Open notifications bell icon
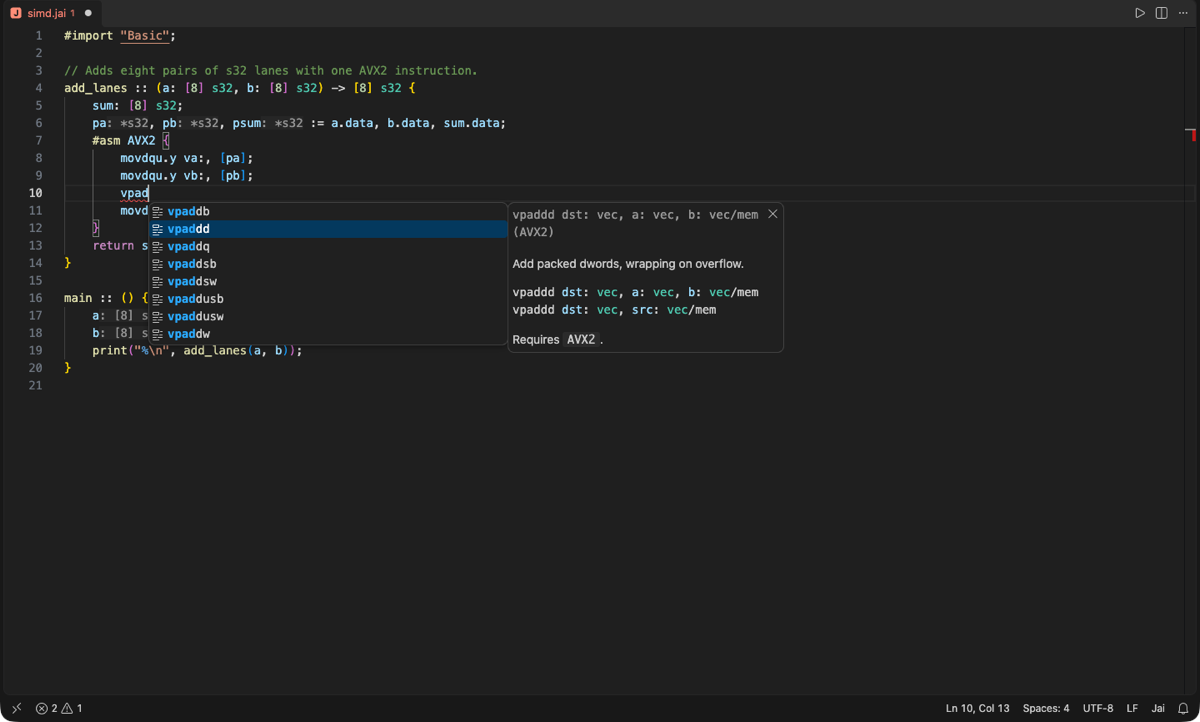Screen dimensions: 1200x722 pos(1183,708)
